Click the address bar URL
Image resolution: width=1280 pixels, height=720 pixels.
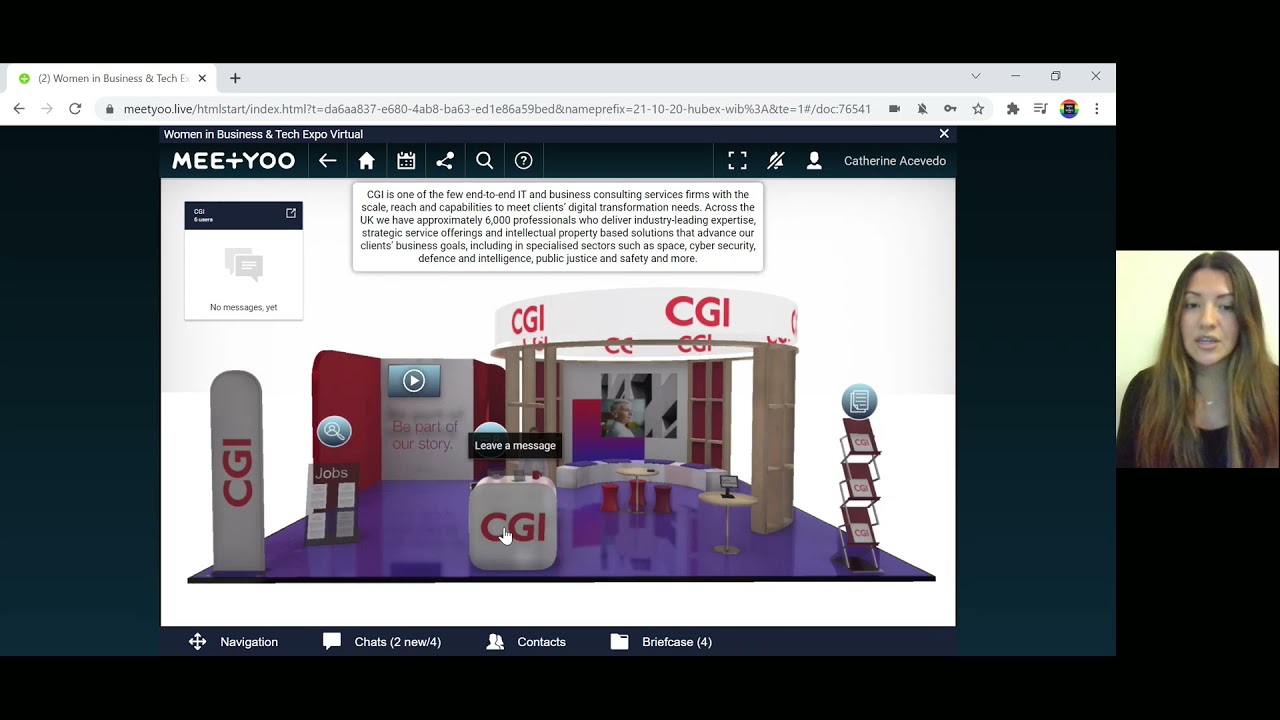point(497,109)
